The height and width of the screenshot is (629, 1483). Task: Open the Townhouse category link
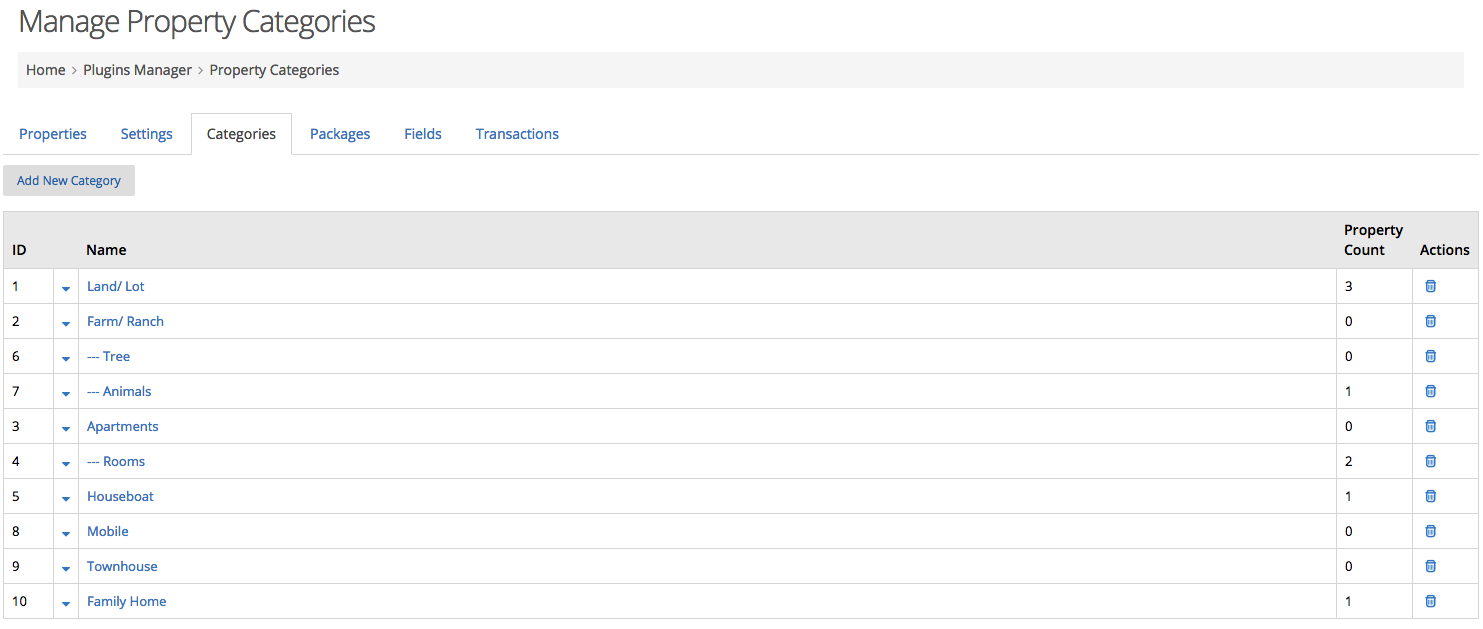click(122, 566)
